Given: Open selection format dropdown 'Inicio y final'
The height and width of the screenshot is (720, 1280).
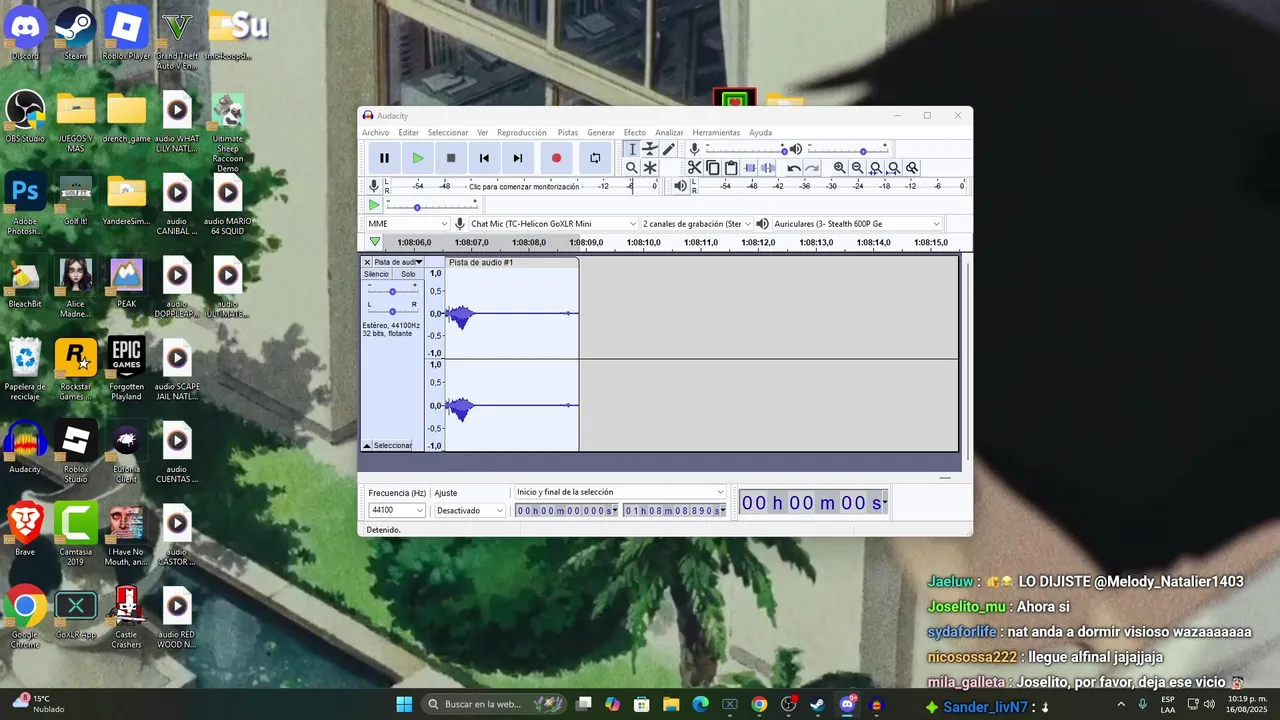Looking at the screenshot, I should coord(620,492).
